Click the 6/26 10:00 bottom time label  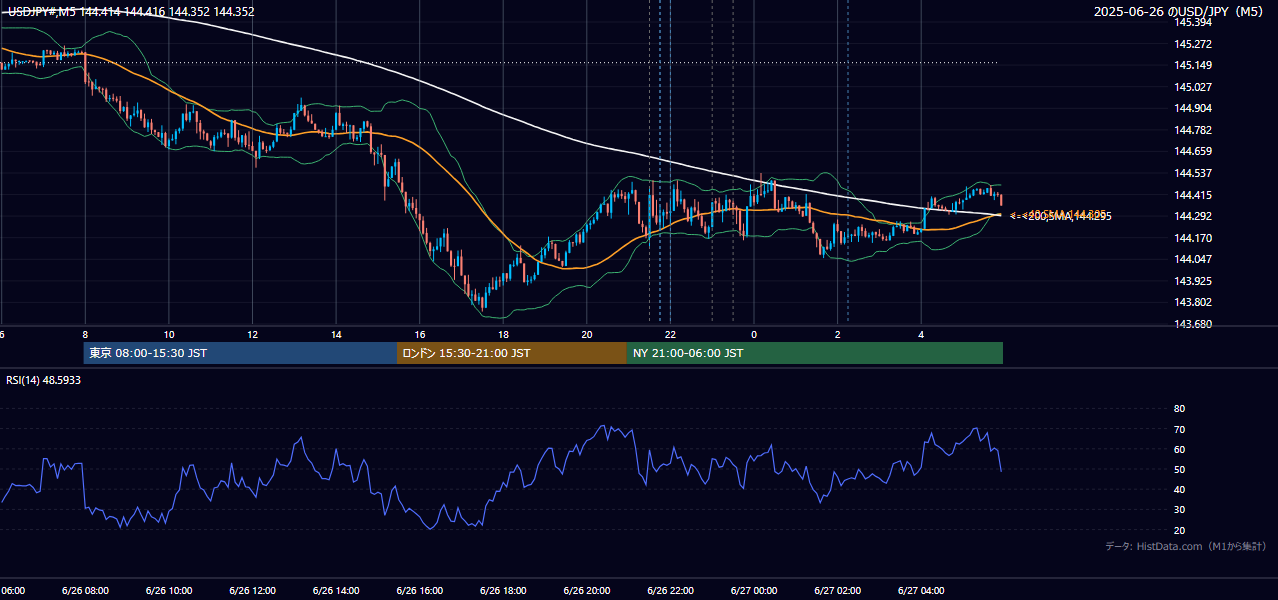[x=169, y=590]
